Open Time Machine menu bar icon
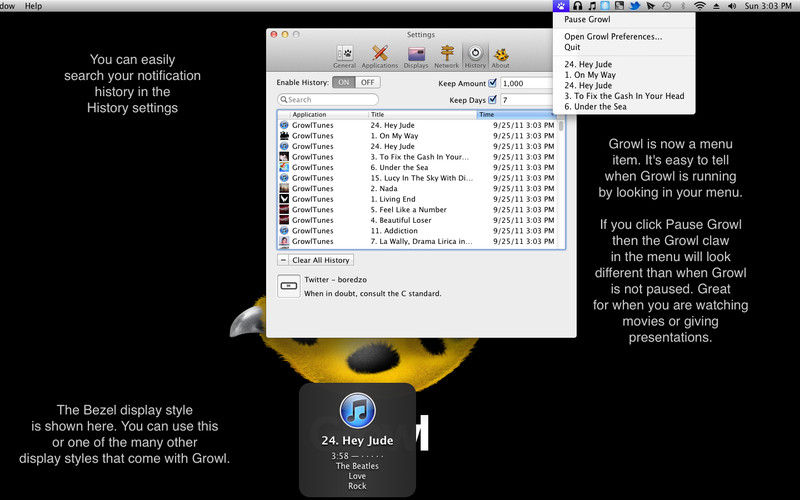 point(667,6)
